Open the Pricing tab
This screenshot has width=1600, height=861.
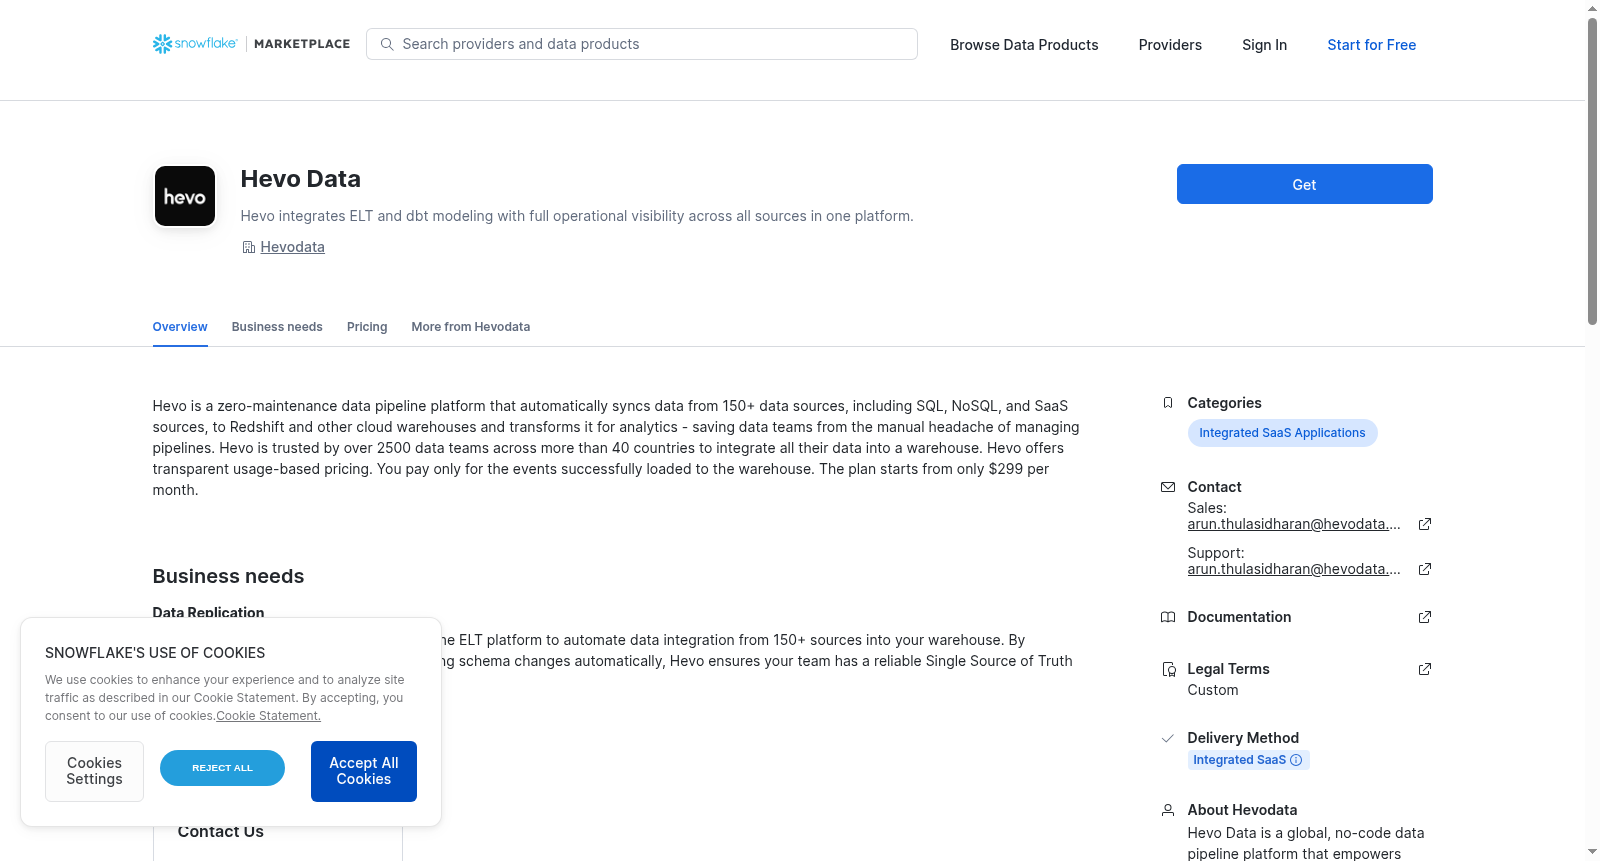367,327
